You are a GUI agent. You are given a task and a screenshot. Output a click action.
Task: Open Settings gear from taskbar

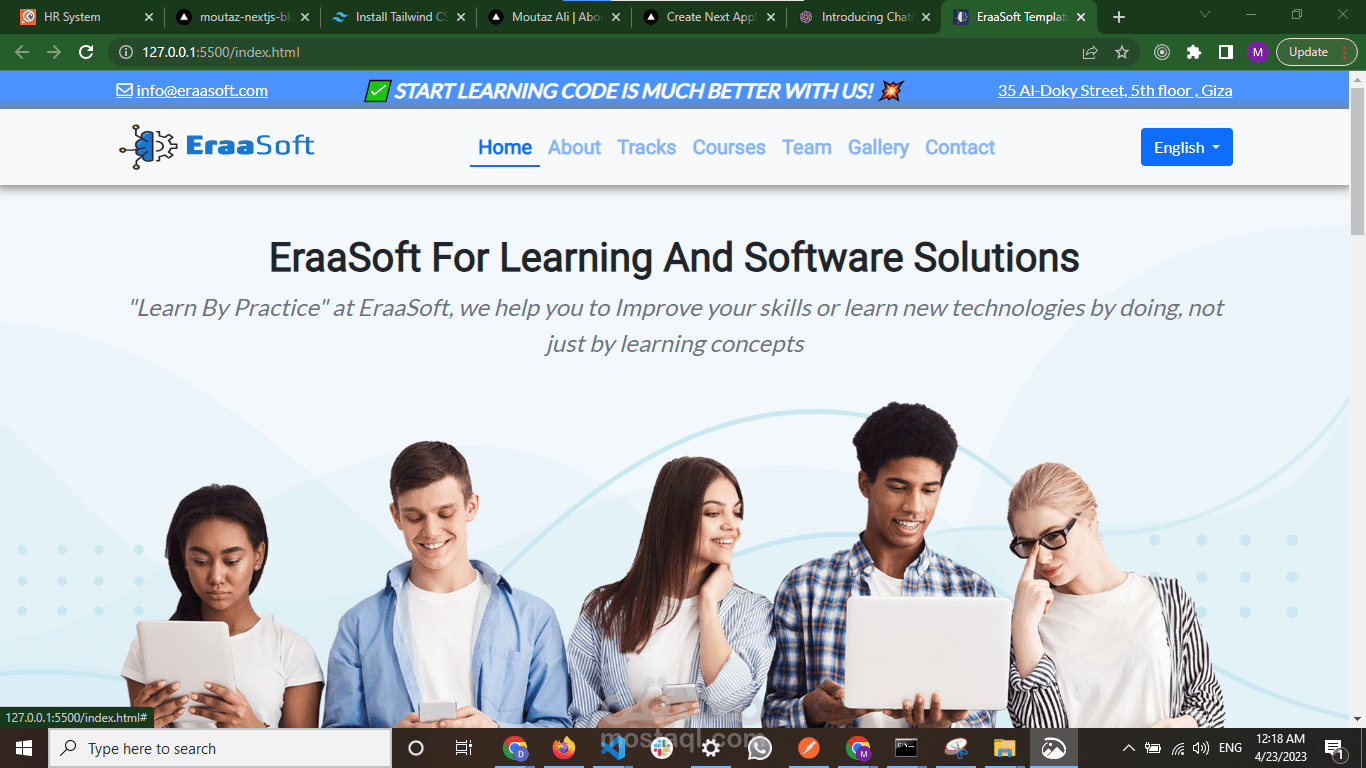[x=711, y=748]
